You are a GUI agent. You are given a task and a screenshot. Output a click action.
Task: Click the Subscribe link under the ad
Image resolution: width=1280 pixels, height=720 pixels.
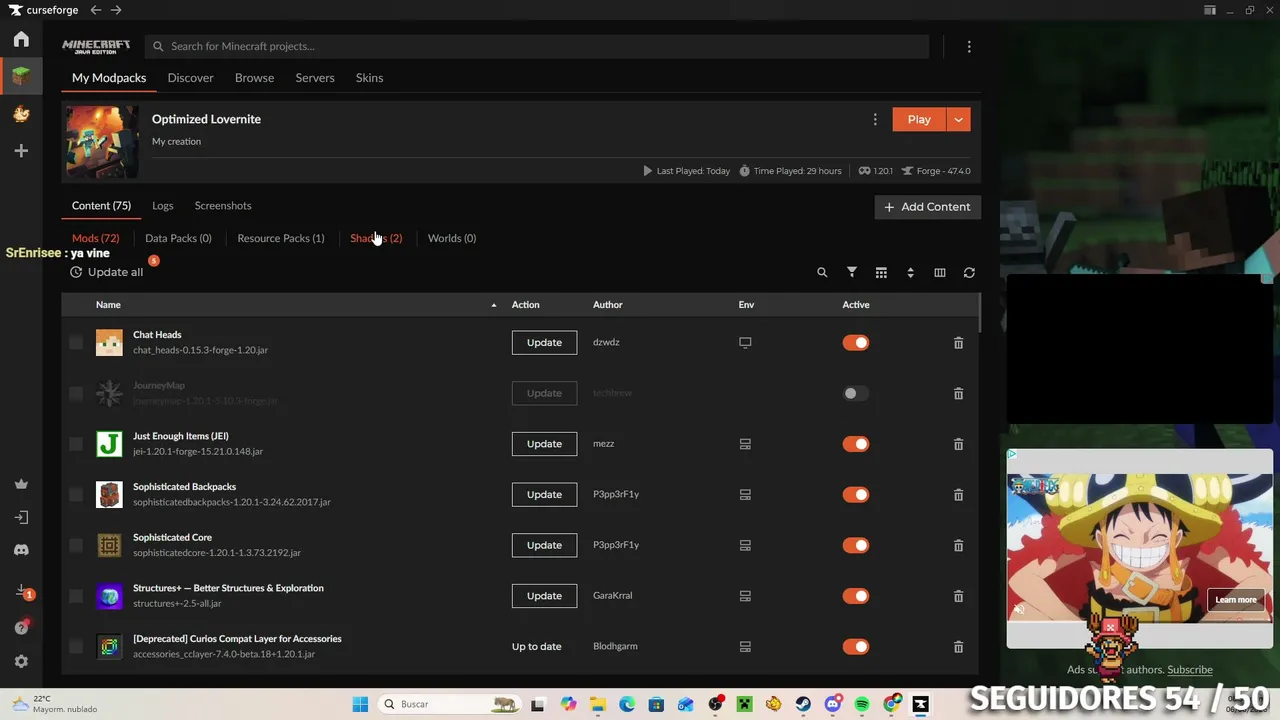(1190, 670)
